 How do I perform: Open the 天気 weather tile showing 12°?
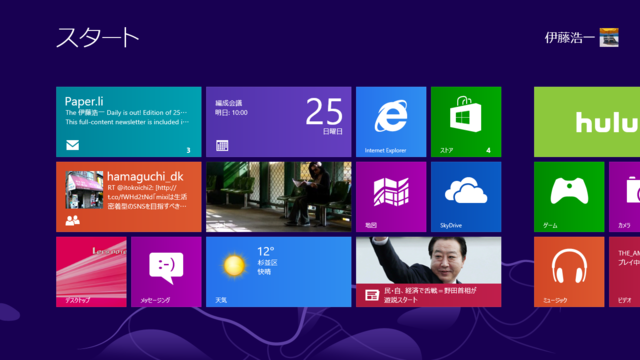278,272
